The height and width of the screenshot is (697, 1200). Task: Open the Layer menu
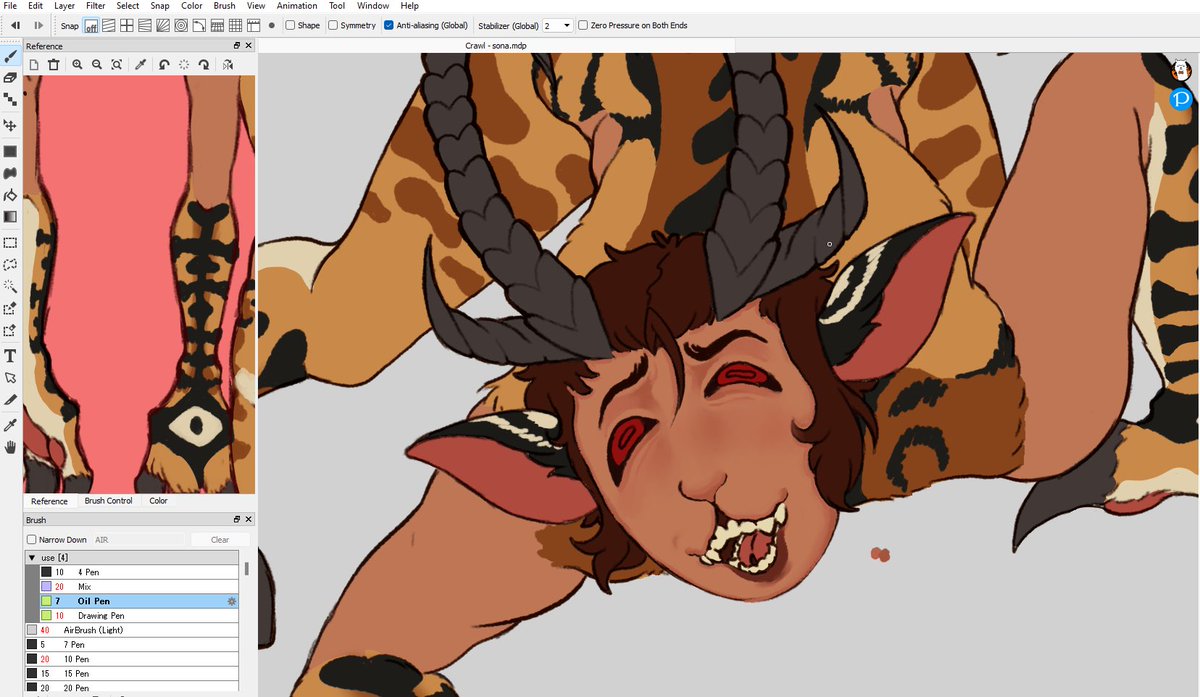(x=64, y=6)
